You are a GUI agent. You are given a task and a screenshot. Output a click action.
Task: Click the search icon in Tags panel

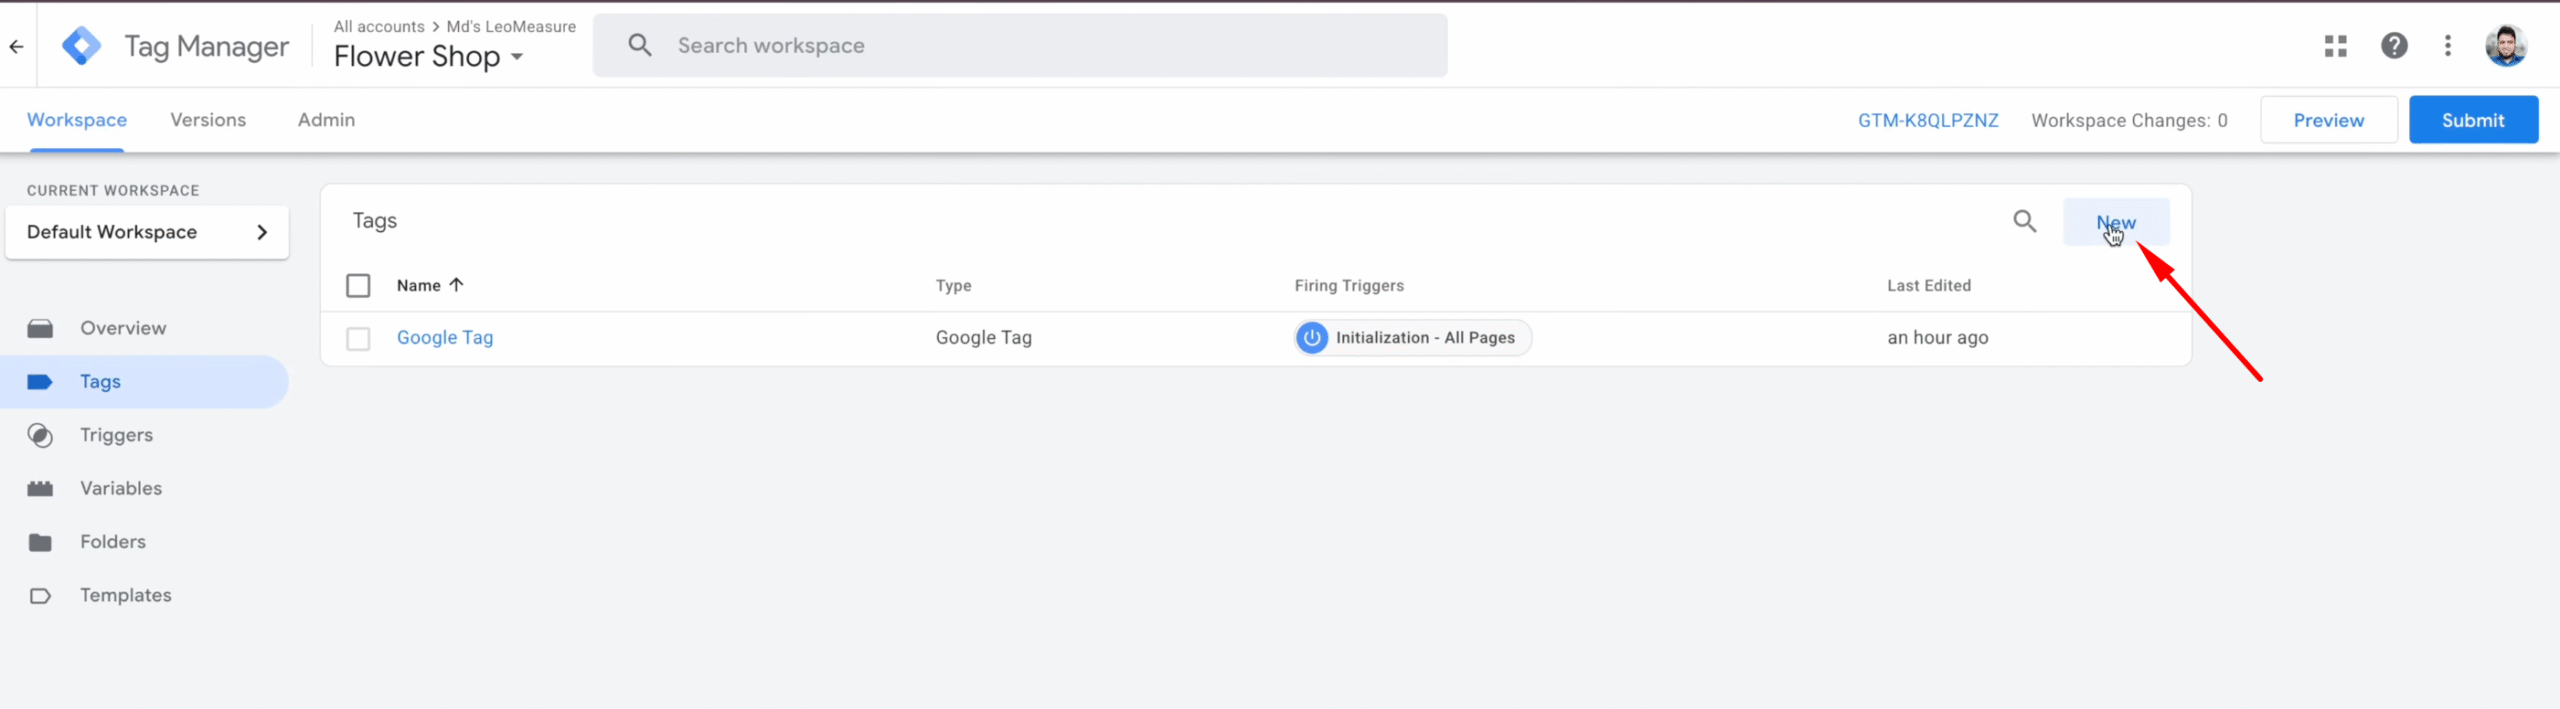pos(2024,221)
